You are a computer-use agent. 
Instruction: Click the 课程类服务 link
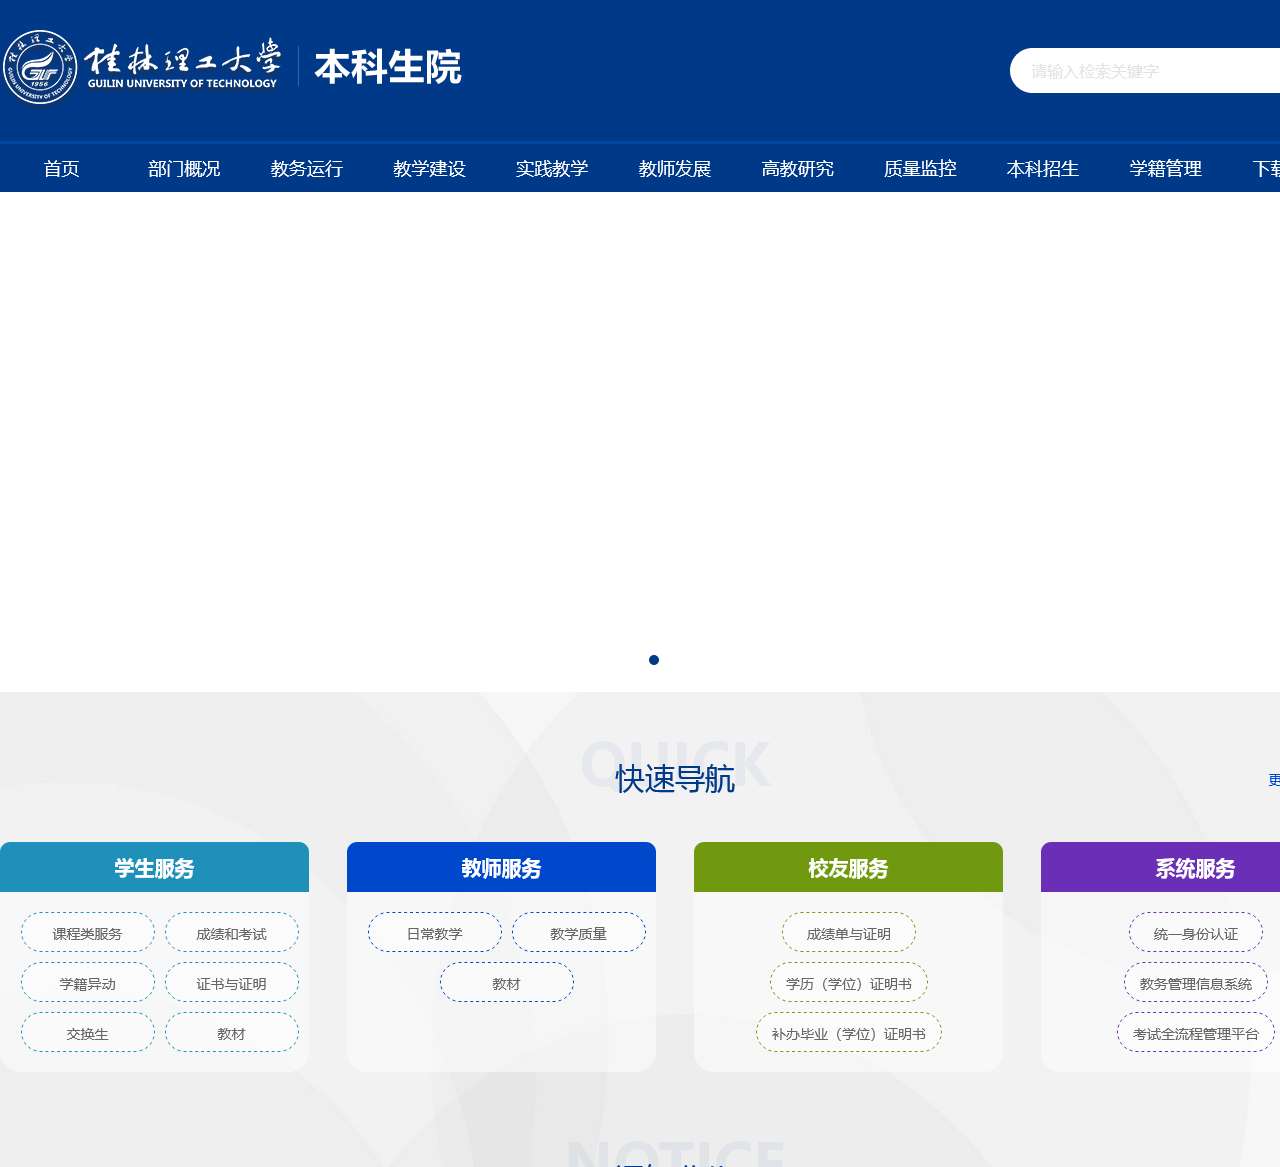(x=88, y=933)
